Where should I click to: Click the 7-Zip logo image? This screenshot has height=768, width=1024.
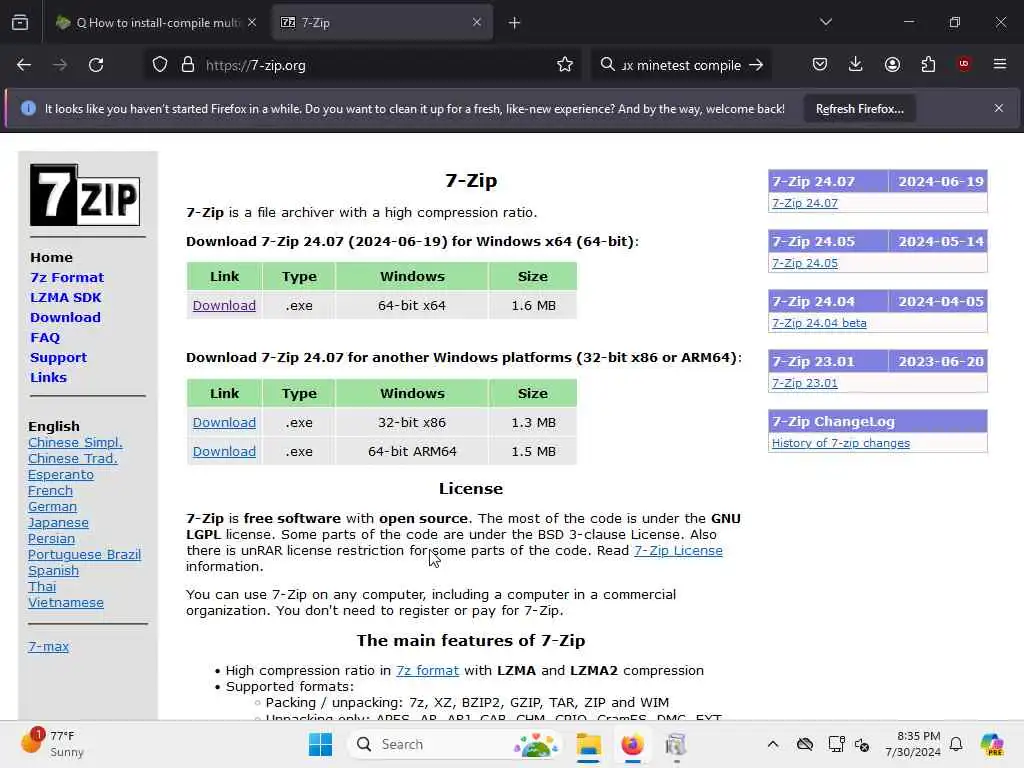(85, 195)
